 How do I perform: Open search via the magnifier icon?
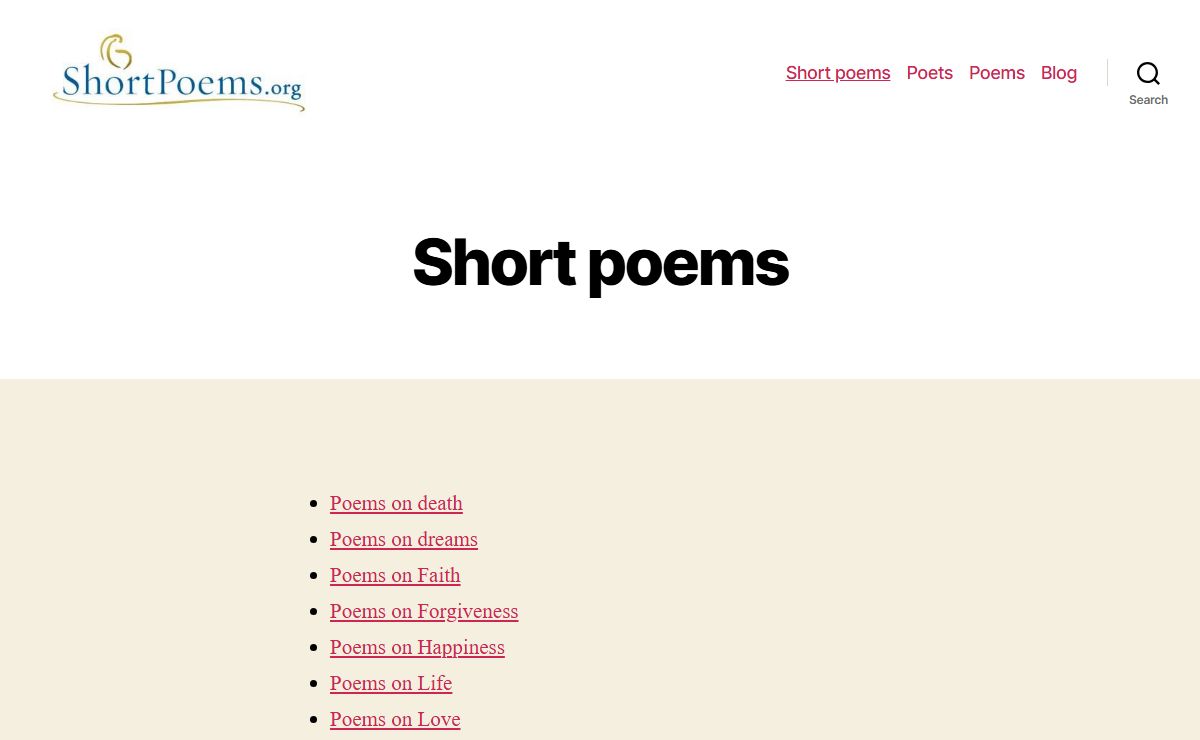1148,73
